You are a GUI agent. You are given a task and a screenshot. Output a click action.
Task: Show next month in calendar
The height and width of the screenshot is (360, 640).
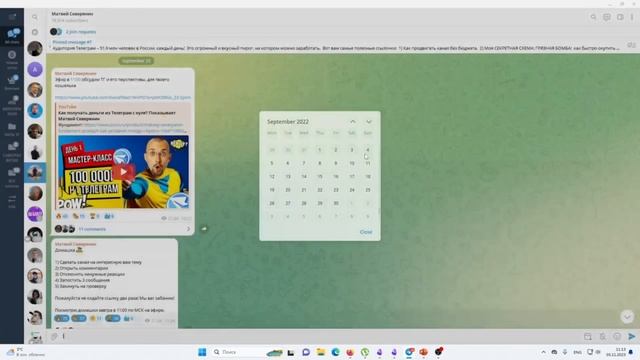[369, 122]
